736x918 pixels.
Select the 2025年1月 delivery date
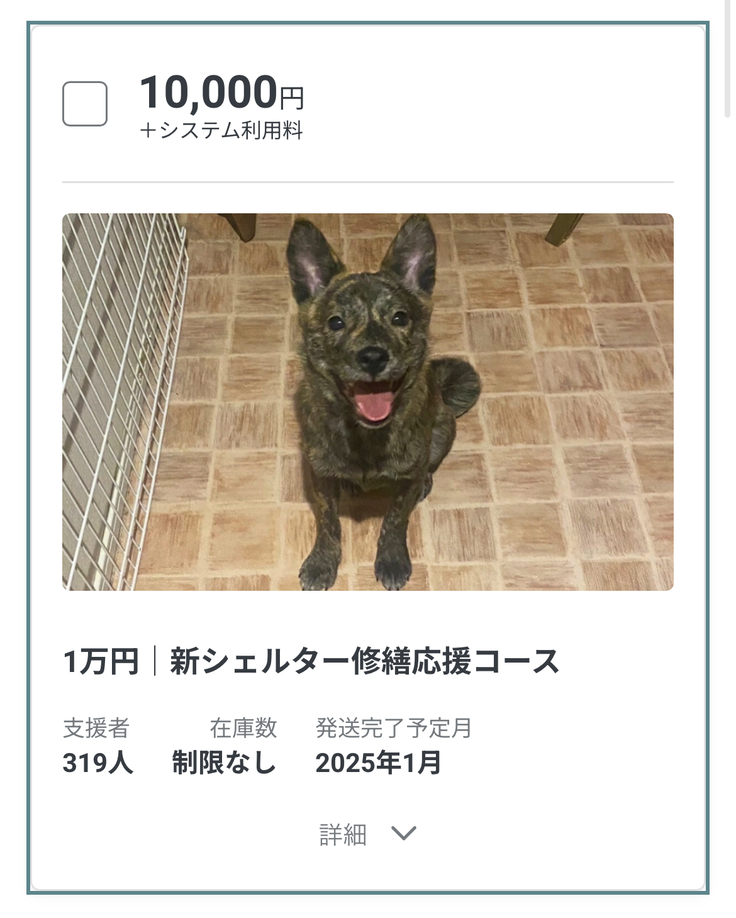pos(378,762)
